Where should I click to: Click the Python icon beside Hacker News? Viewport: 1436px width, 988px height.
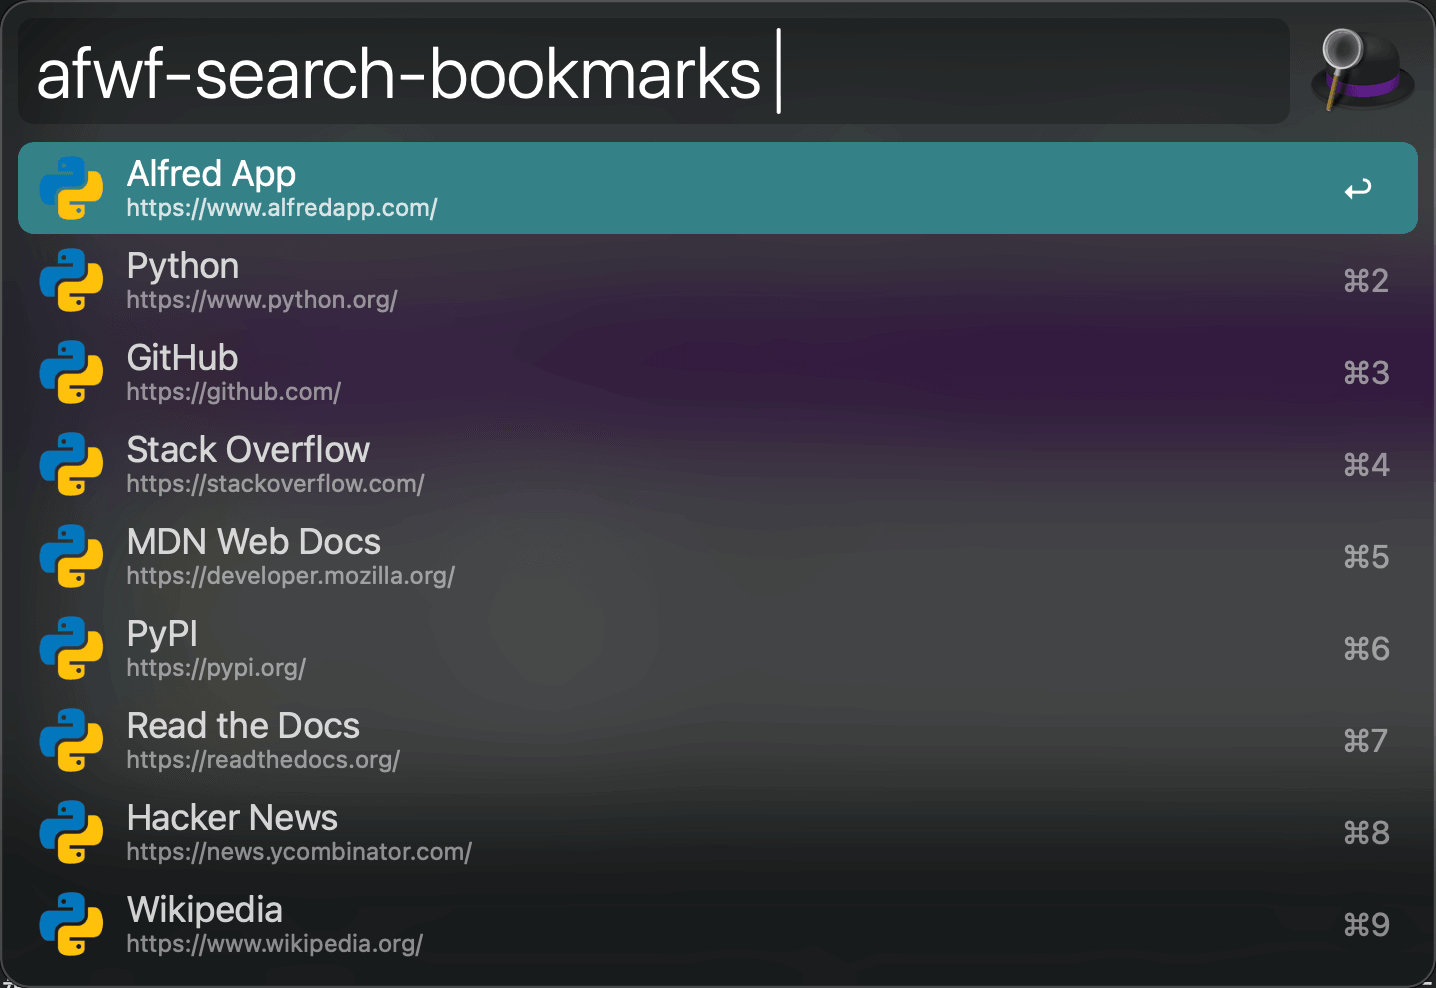point(71,832)
